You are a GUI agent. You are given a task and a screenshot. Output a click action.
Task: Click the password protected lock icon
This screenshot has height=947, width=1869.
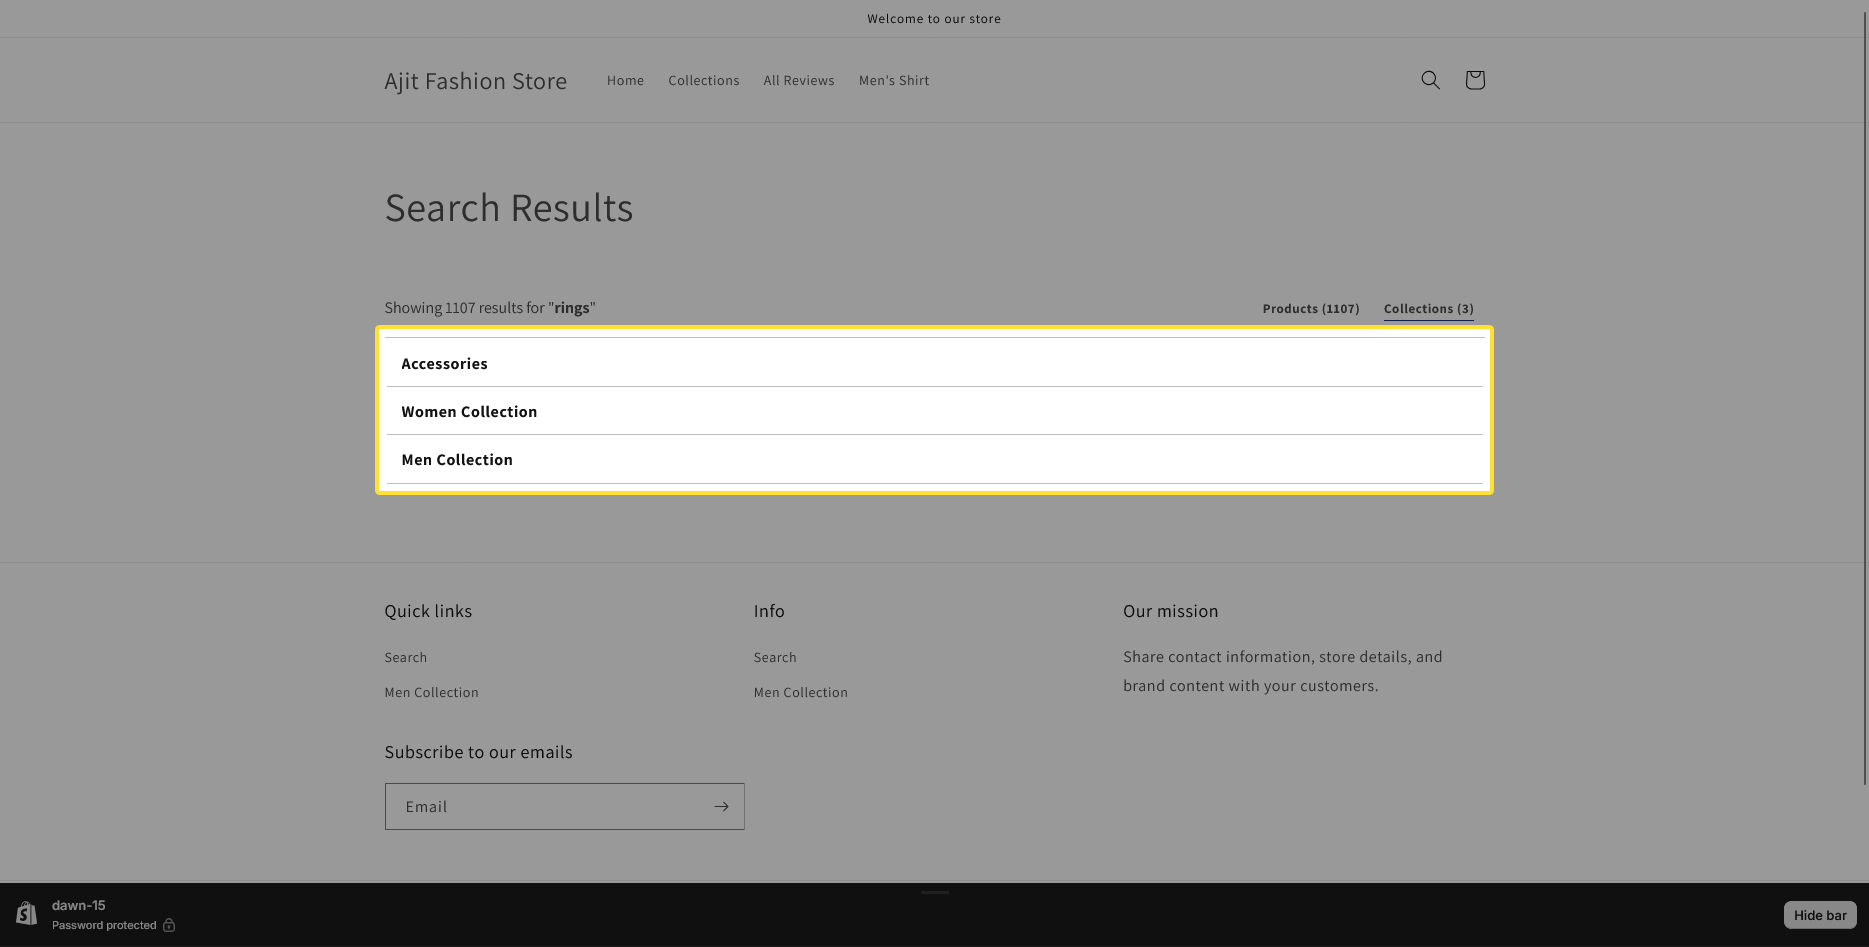pyautogui.click(x=169, y=925)
